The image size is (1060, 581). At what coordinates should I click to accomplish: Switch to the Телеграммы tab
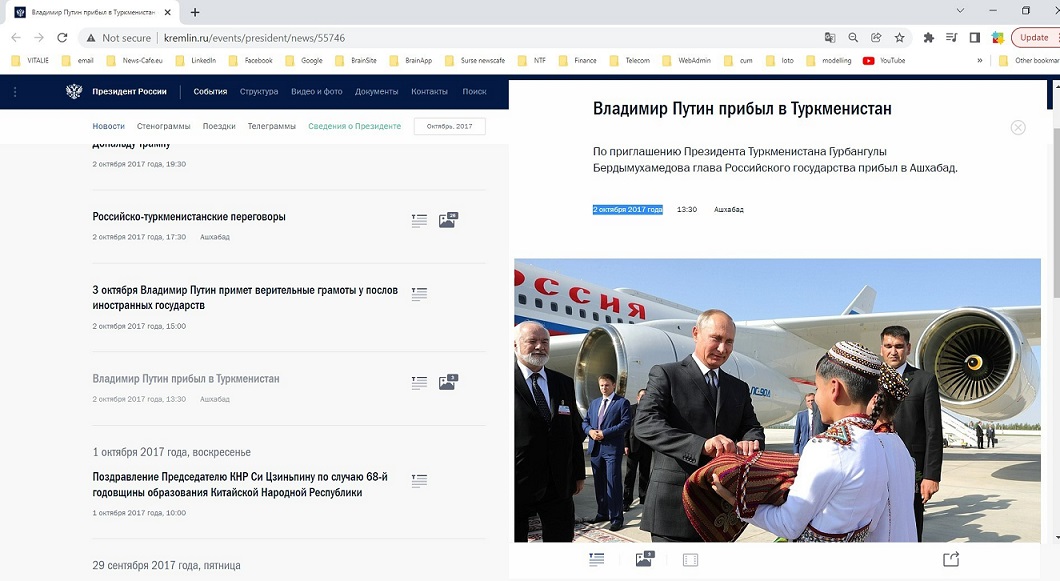pyautogui.click(x=272, y=126)
